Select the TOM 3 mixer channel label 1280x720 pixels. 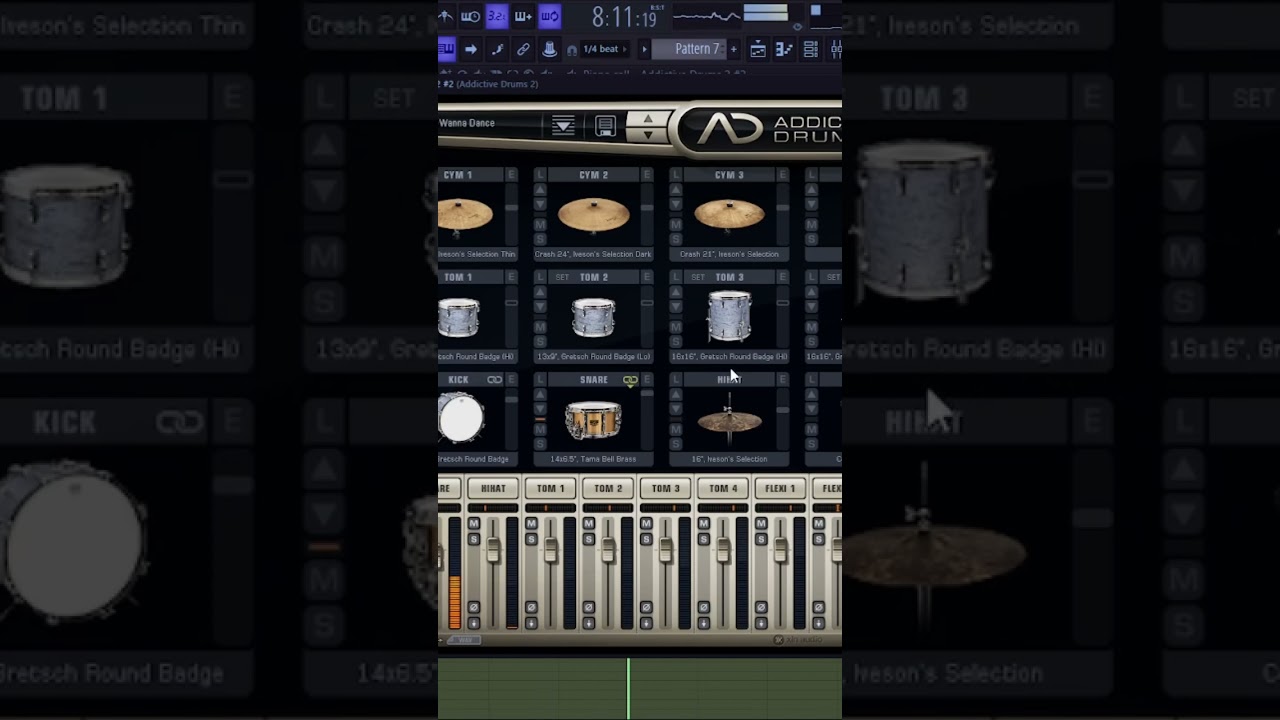point(666,488)
